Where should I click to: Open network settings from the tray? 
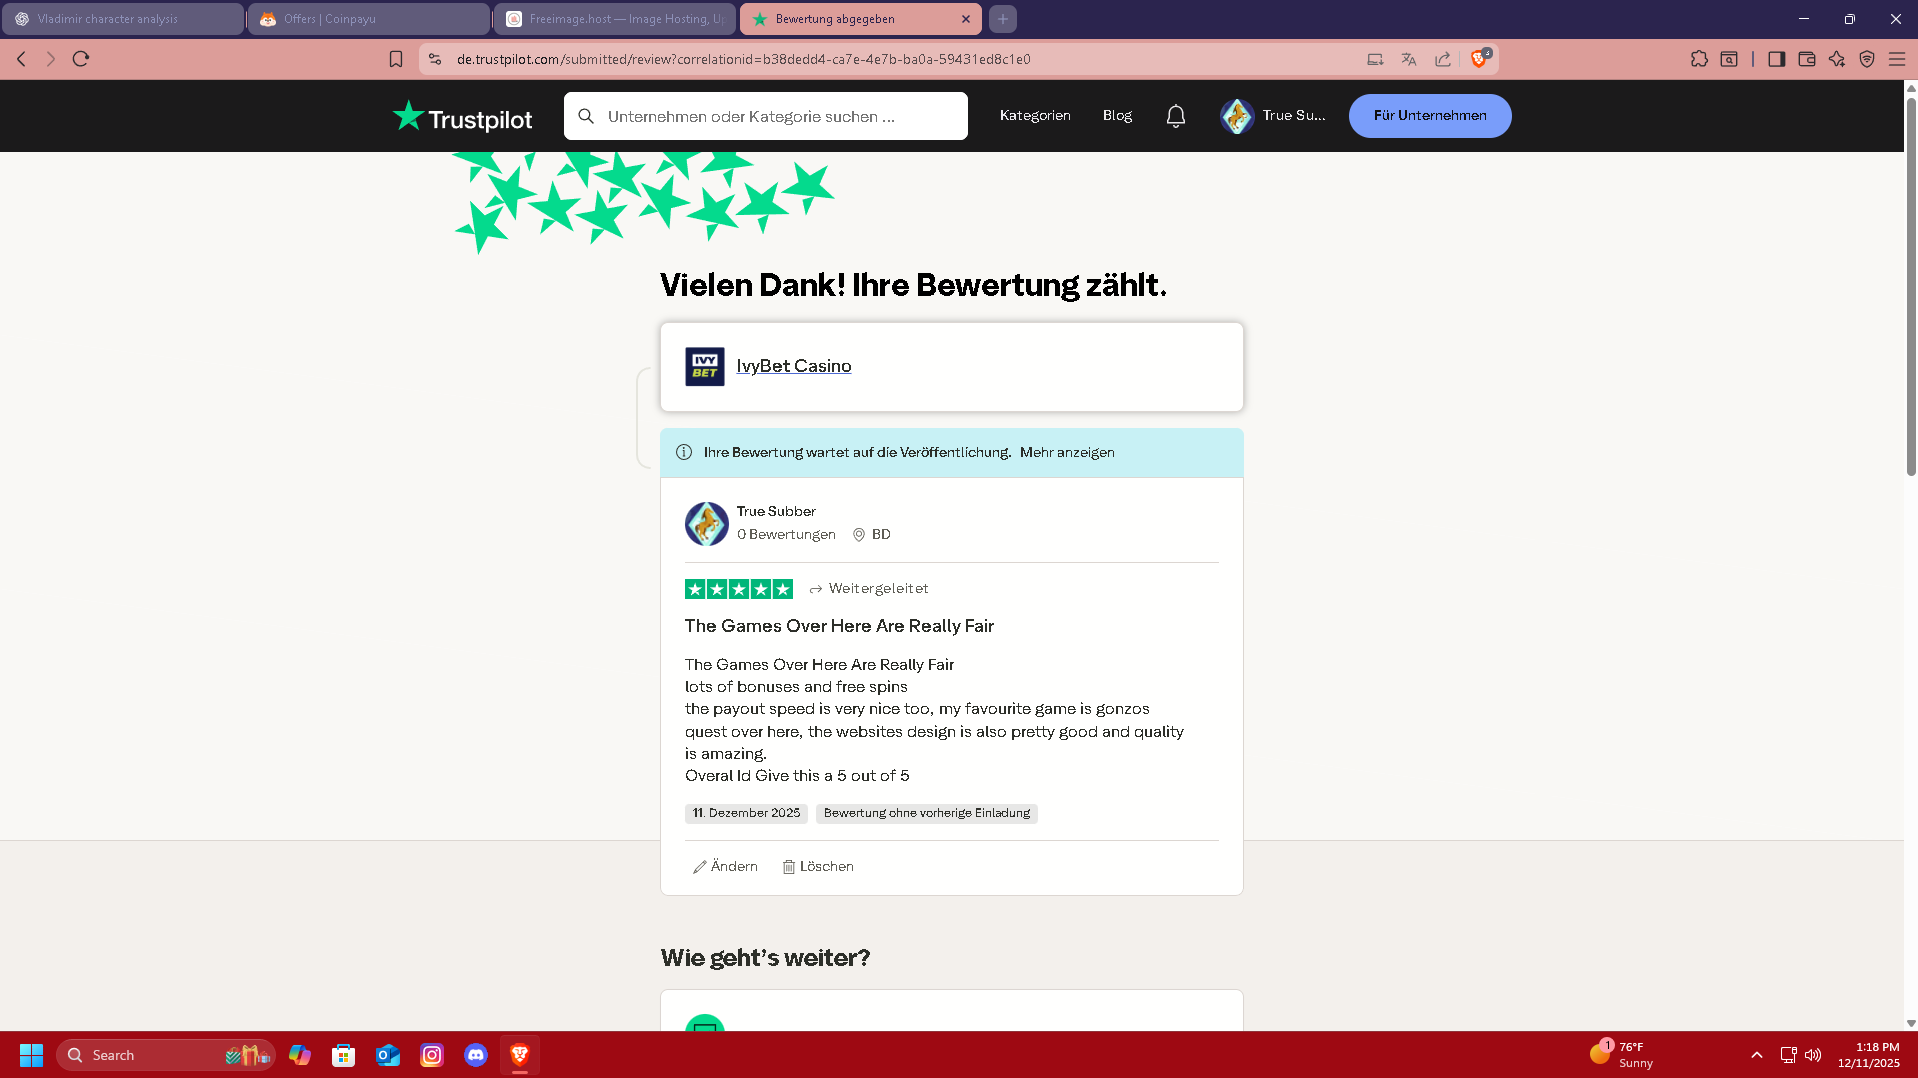tap(1788, 1055)
